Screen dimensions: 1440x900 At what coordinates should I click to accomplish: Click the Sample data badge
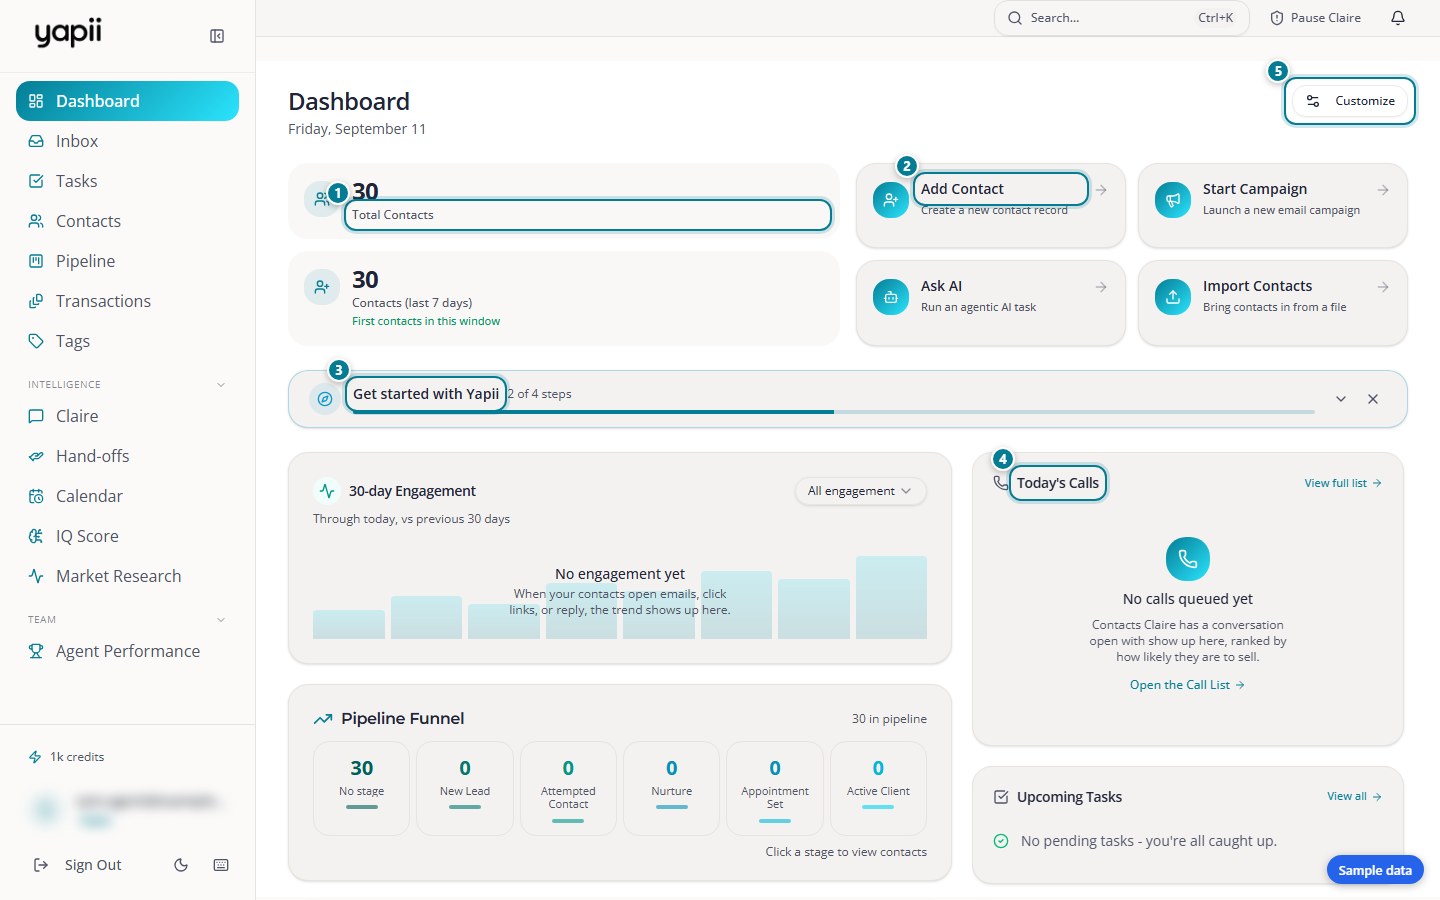point(1375,870)
